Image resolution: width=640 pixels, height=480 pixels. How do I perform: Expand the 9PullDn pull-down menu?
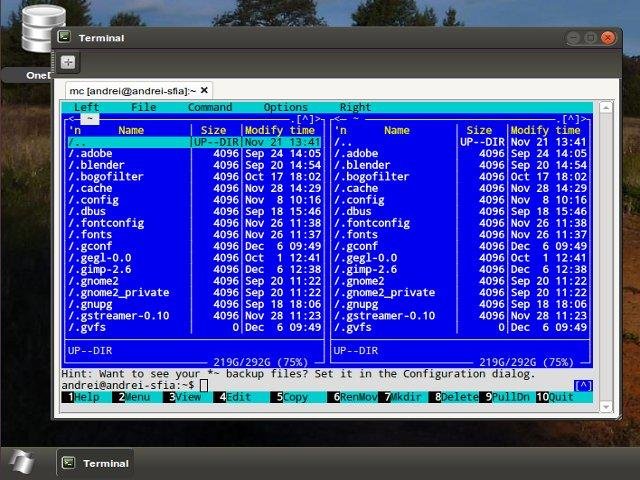click(509, 397)
